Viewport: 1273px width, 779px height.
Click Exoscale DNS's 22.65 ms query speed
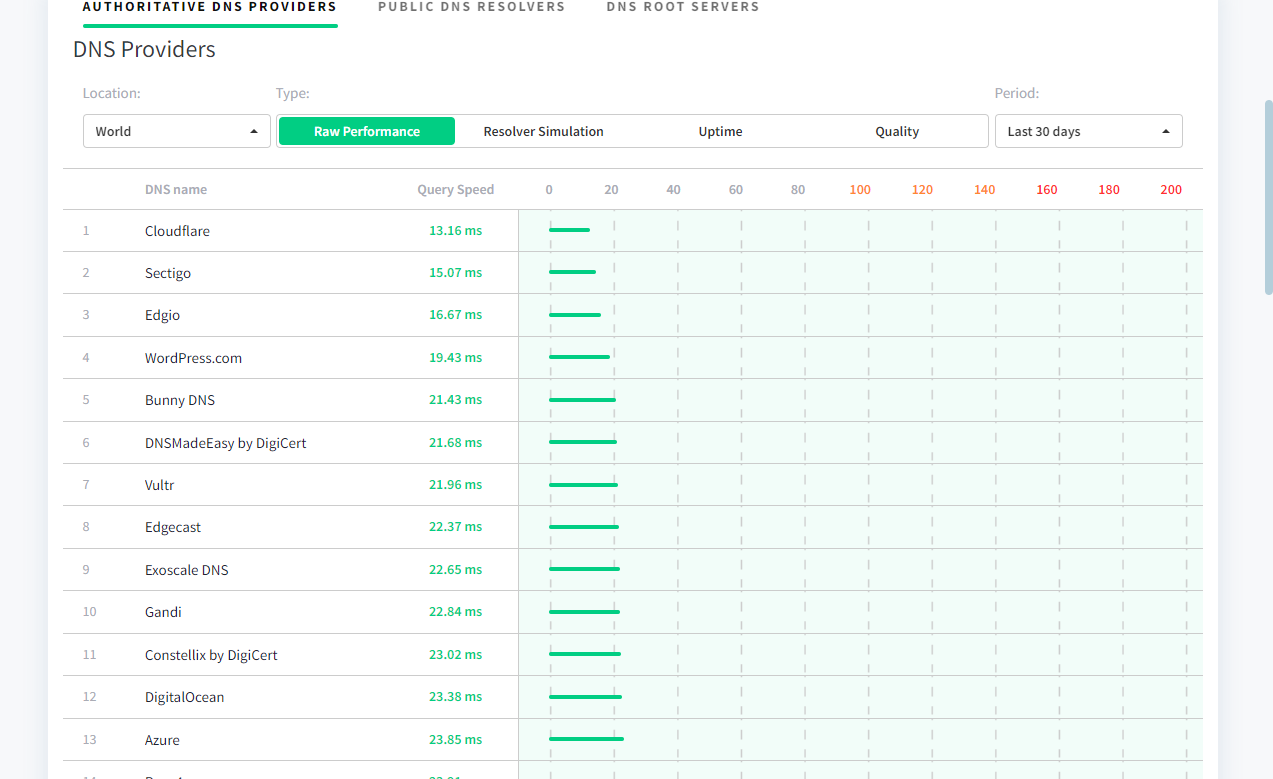456,570
